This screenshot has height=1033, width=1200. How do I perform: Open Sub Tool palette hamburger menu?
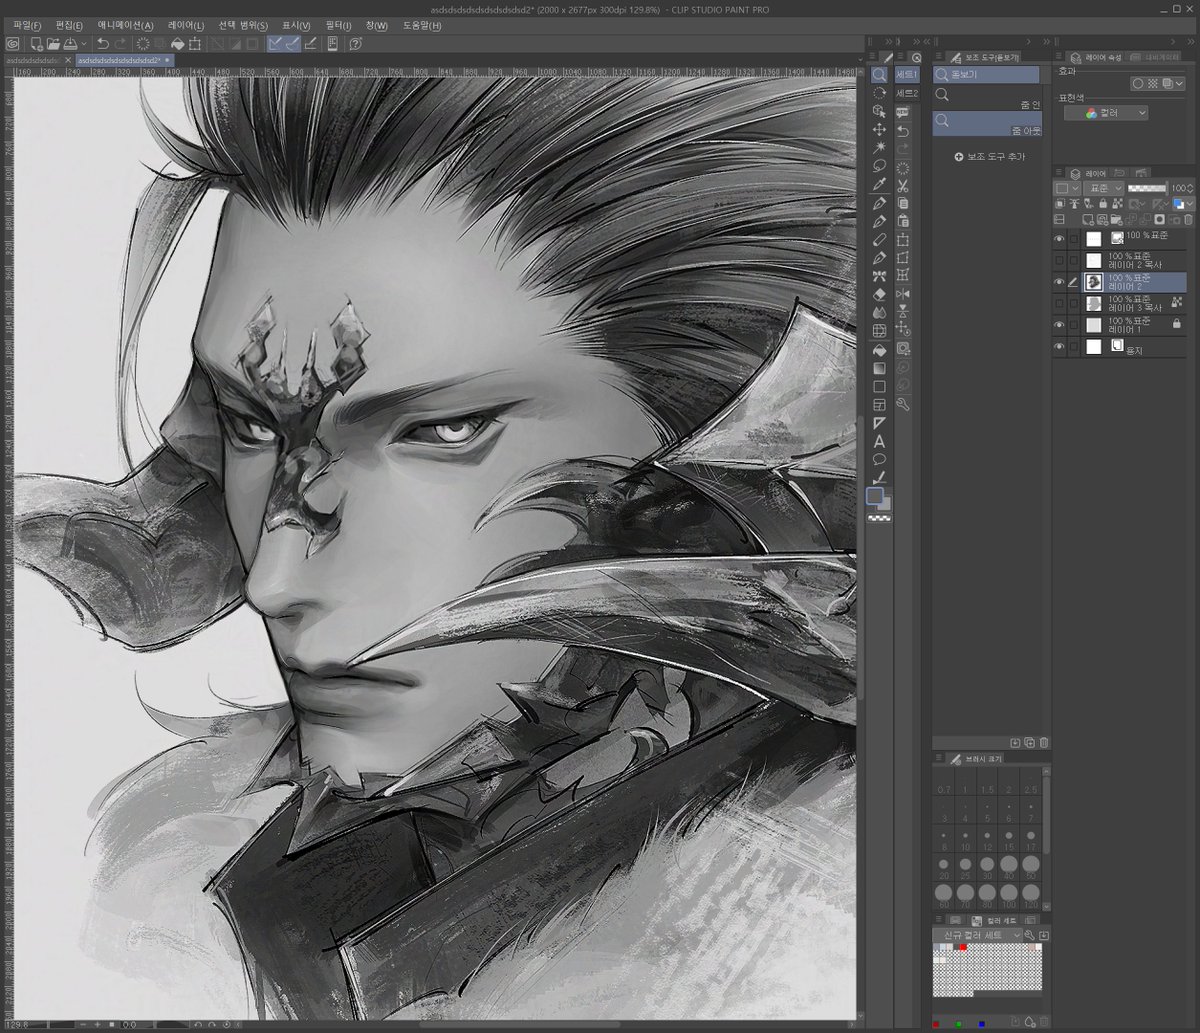(x=939, y=57)
